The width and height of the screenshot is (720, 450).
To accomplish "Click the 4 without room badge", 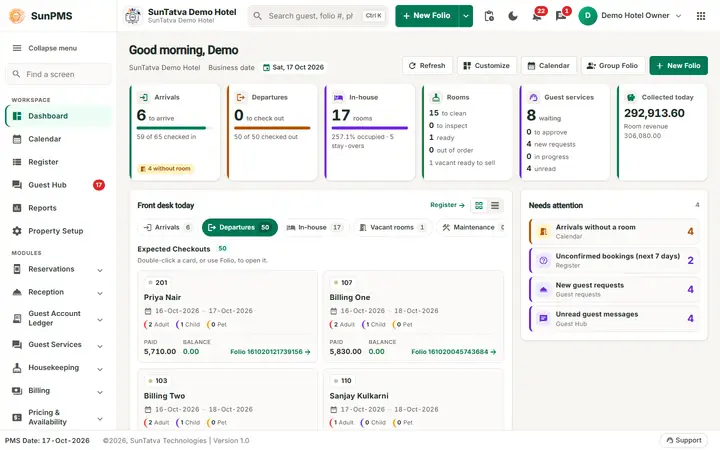I will pos(165,169).
